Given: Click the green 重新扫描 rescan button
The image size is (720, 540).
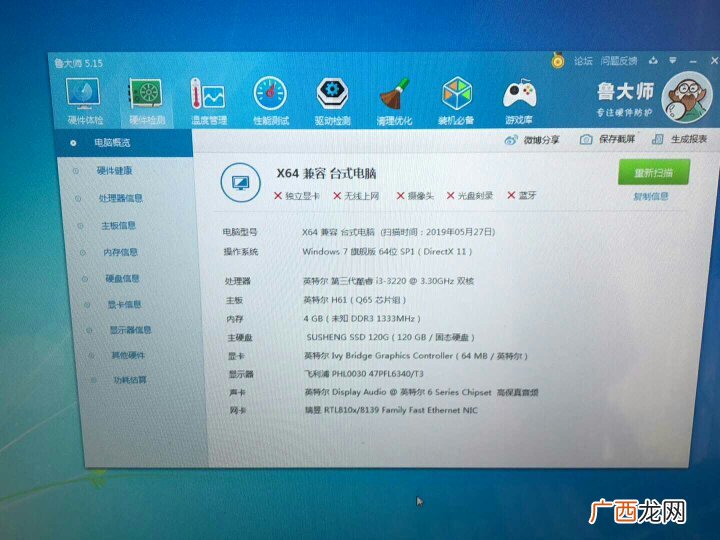Looking at the screenshot, I should pos(654,172).
